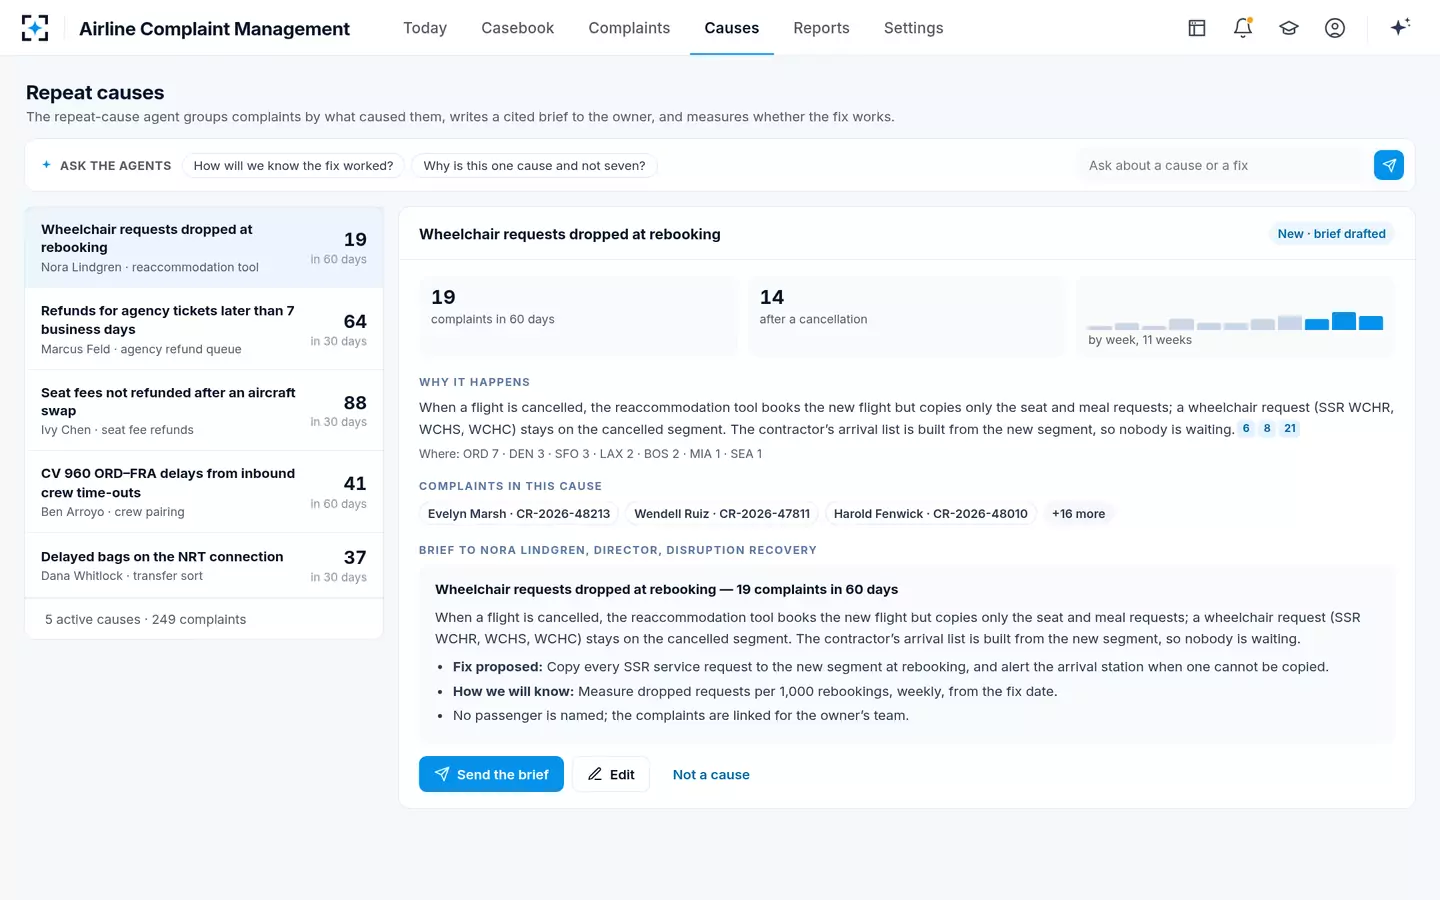Open complaint Harold Fenwick CR-2026-48010

click(931, 514)
